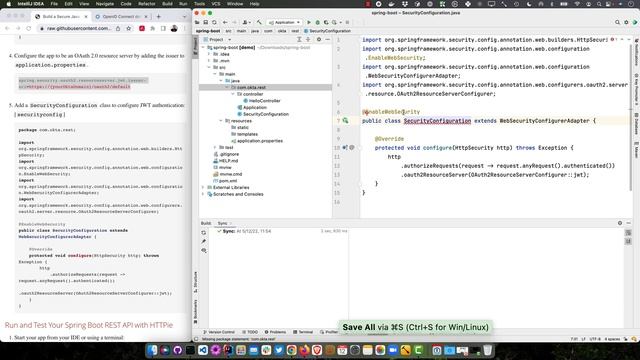Viewport: 640px width, 360px height.
Task: Bookmark the page with star icon in browser
Action: coord(129,29)
